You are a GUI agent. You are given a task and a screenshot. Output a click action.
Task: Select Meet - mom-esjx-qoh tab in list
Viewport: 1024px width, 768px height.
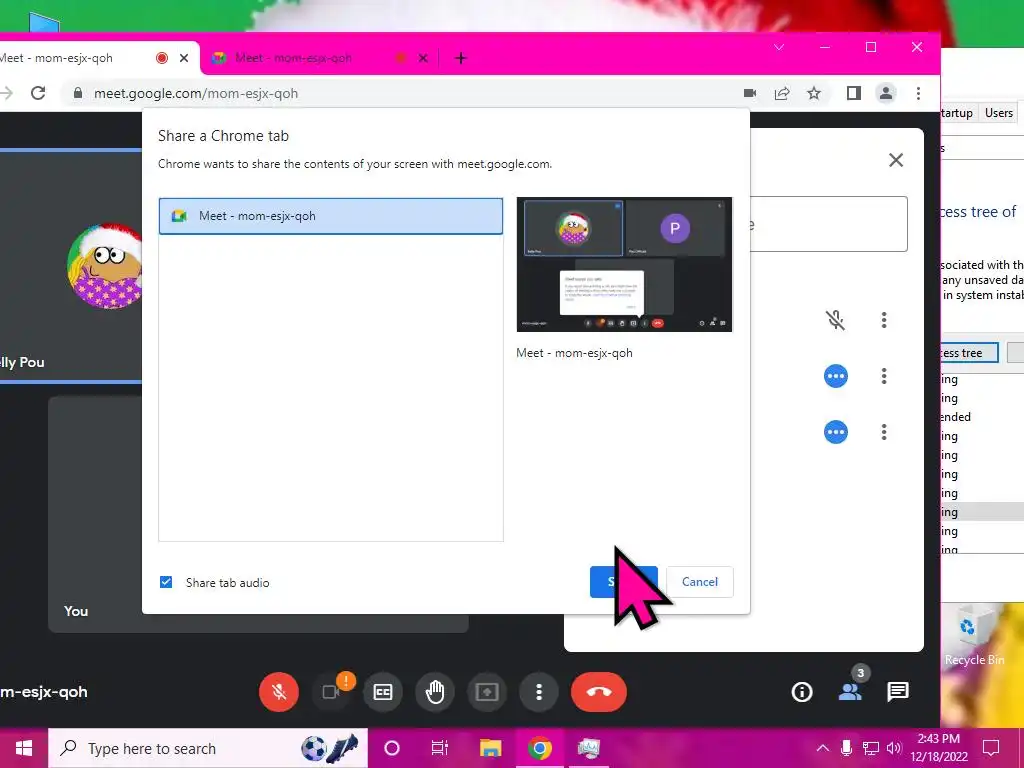tap(330, 216)
